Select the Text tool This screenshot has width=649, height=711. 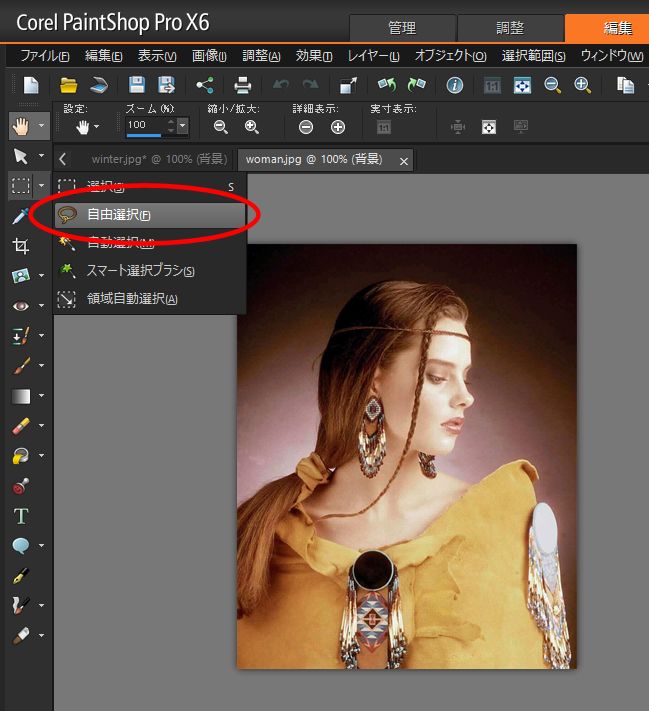21,516
